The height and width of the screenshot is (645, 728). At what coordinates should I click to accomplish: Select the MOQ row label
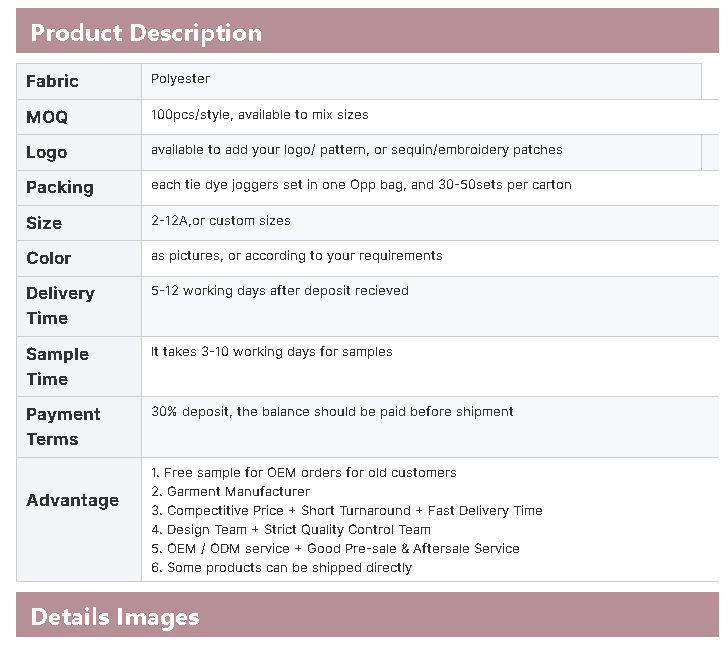[x=47, y=117]
